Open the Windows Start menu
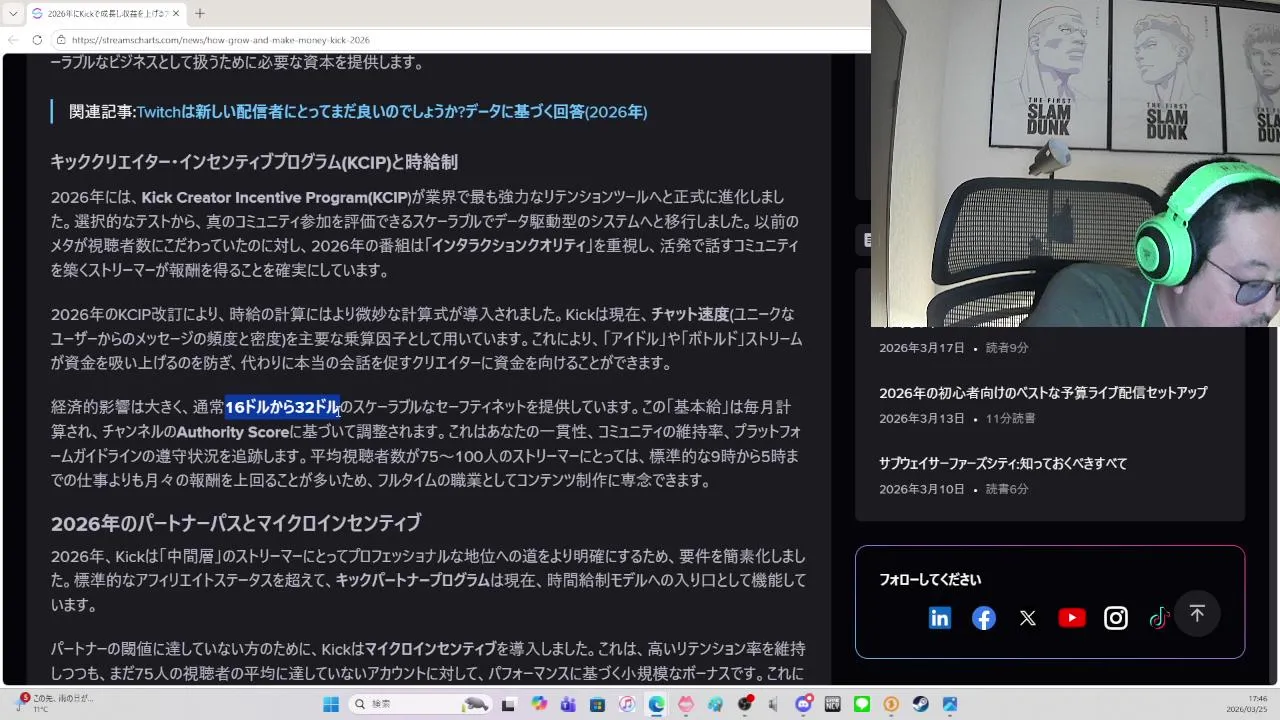This screenshot has height=720, width=1280. tap(331, 704)
